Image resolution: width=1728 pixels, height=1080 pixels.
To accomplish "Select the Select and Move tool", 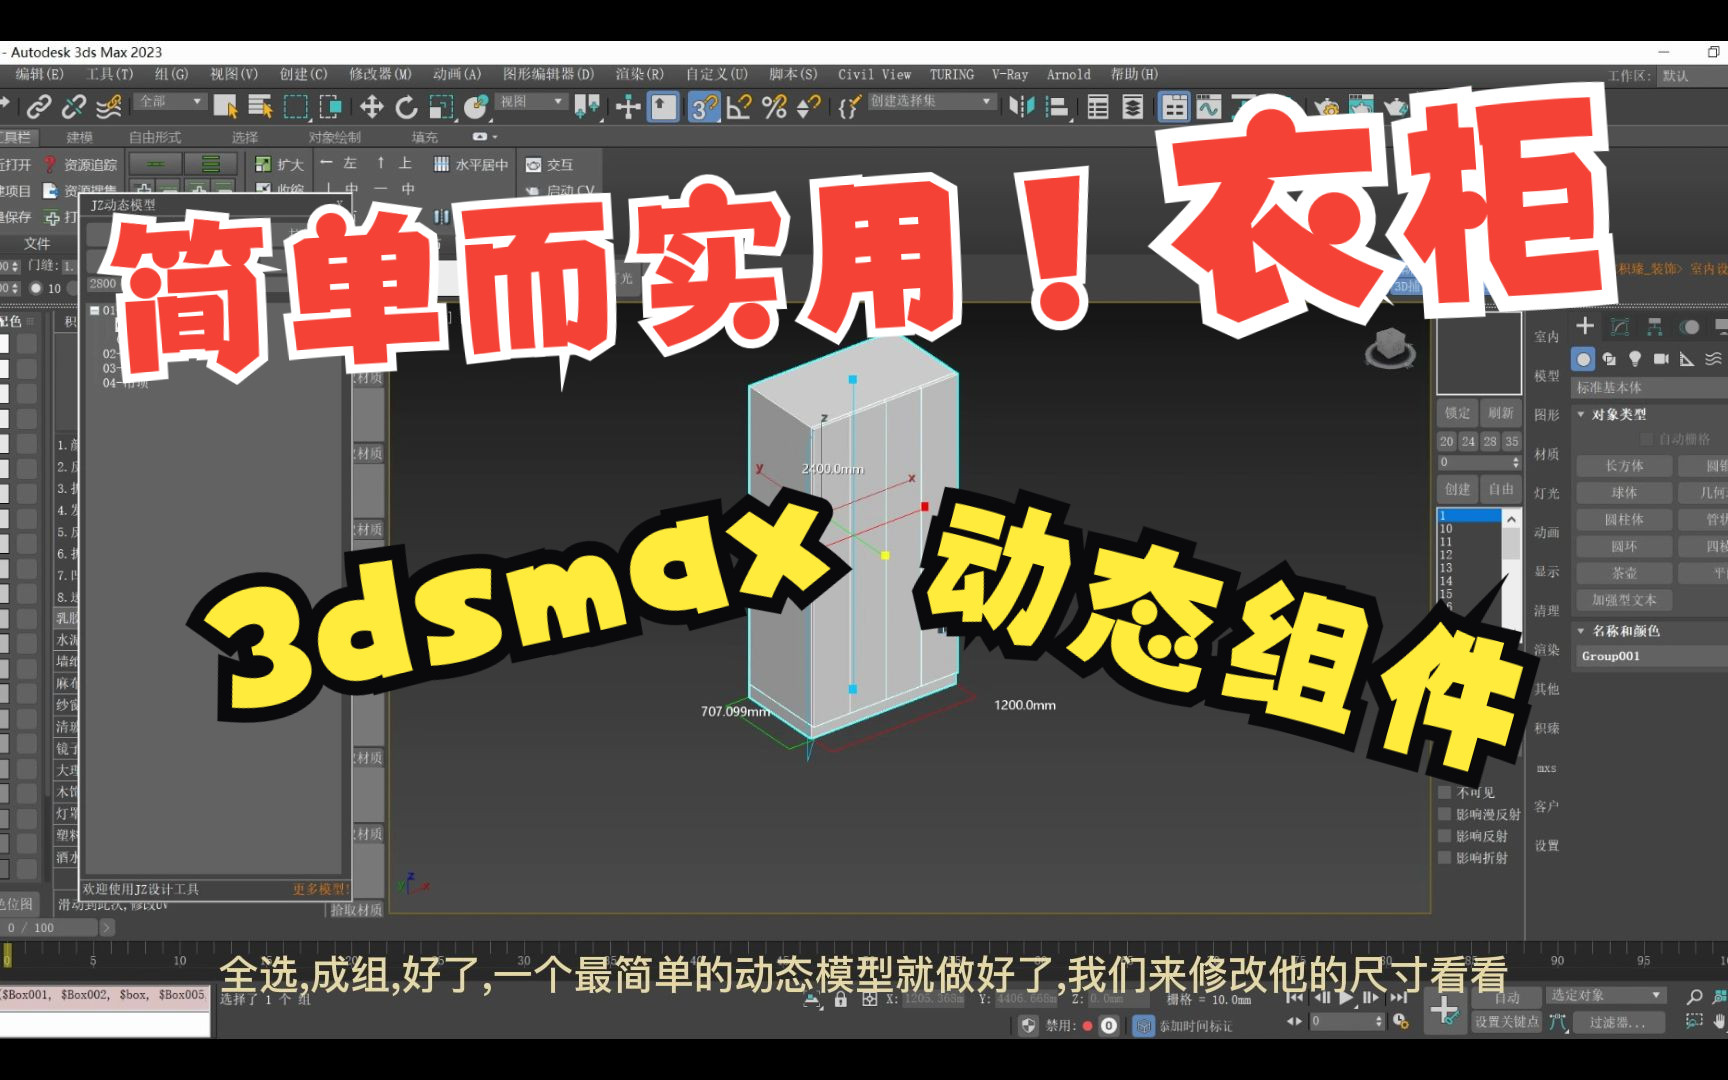I will [373, 103].
